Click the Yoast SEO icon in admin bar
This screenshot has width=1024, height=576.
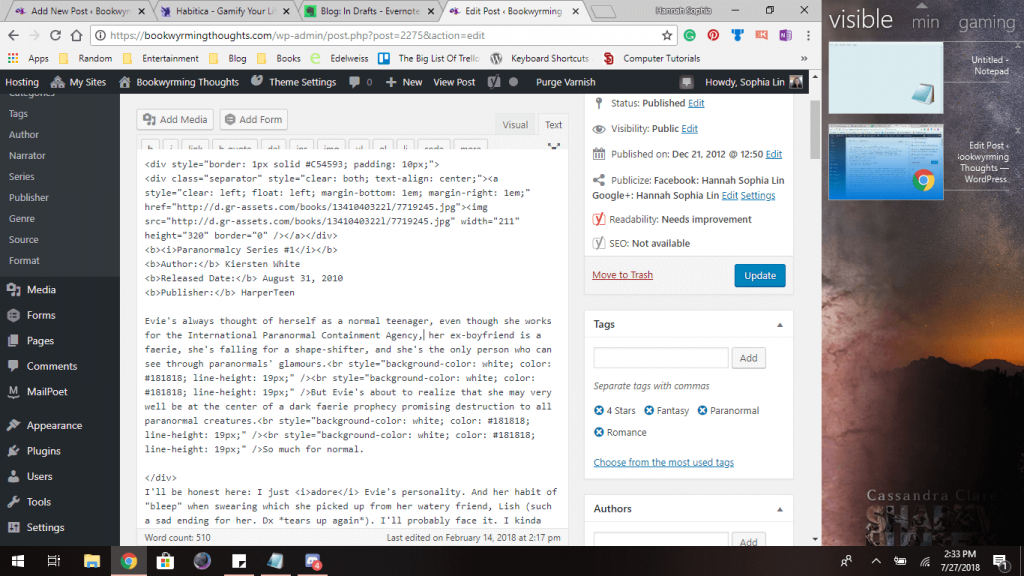[495, 82]
